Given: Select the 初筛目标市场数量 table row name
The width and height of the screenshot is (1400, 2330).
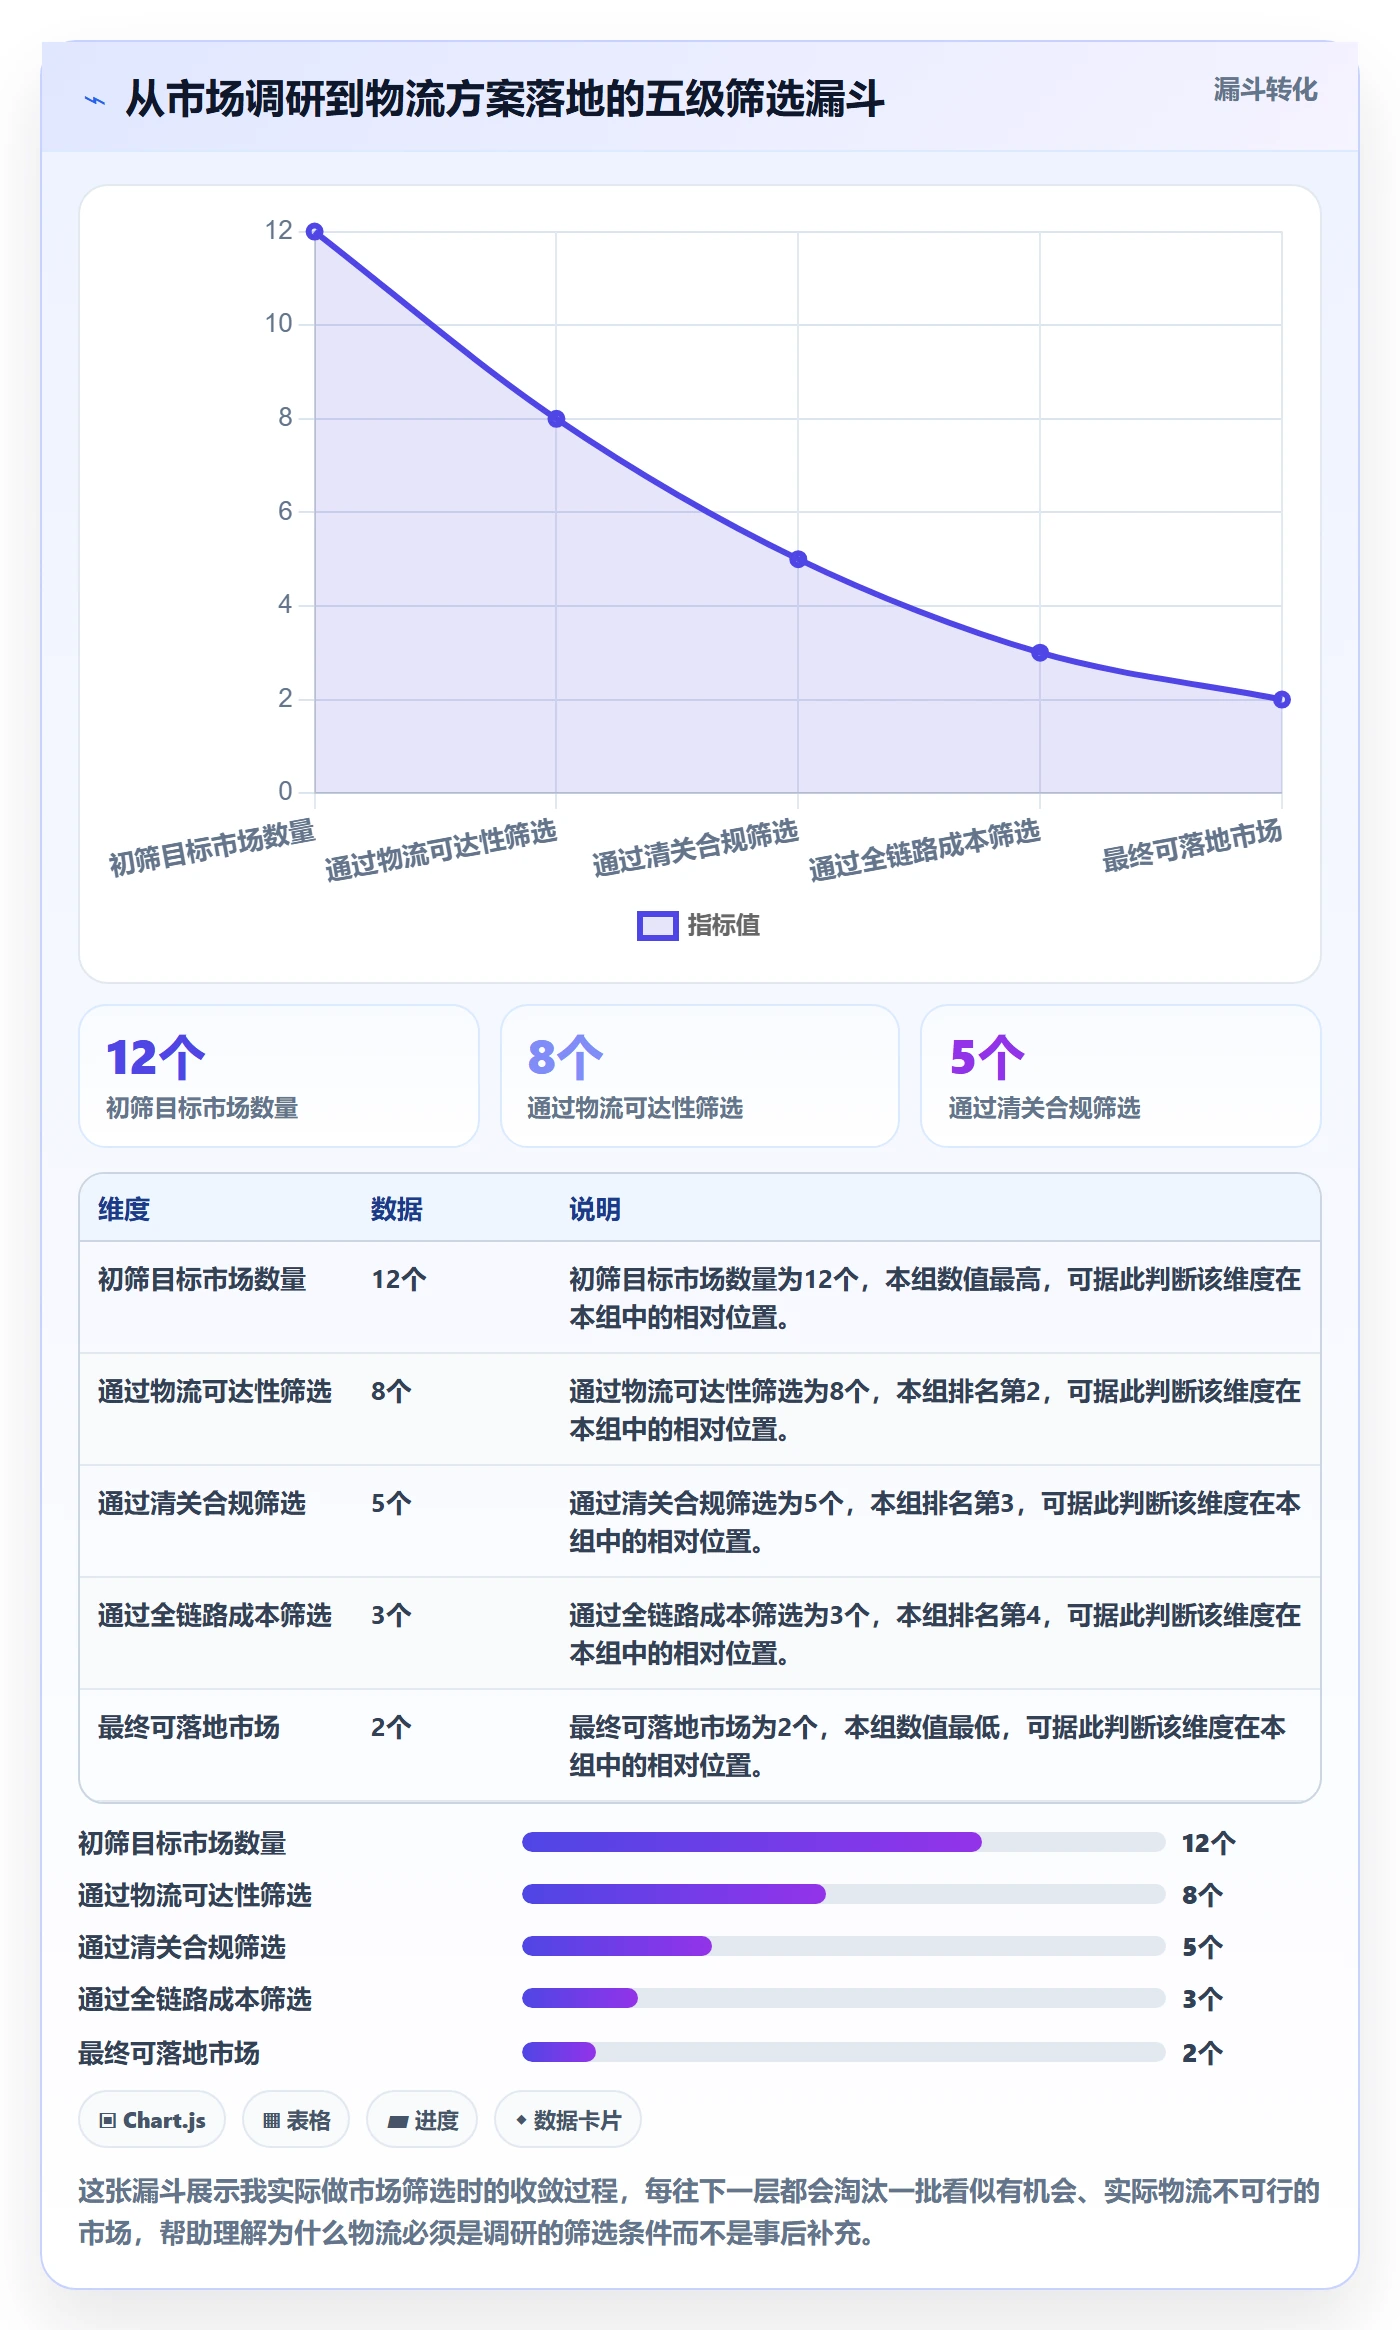Looking at the screenshot, I should click(202, 1279).
